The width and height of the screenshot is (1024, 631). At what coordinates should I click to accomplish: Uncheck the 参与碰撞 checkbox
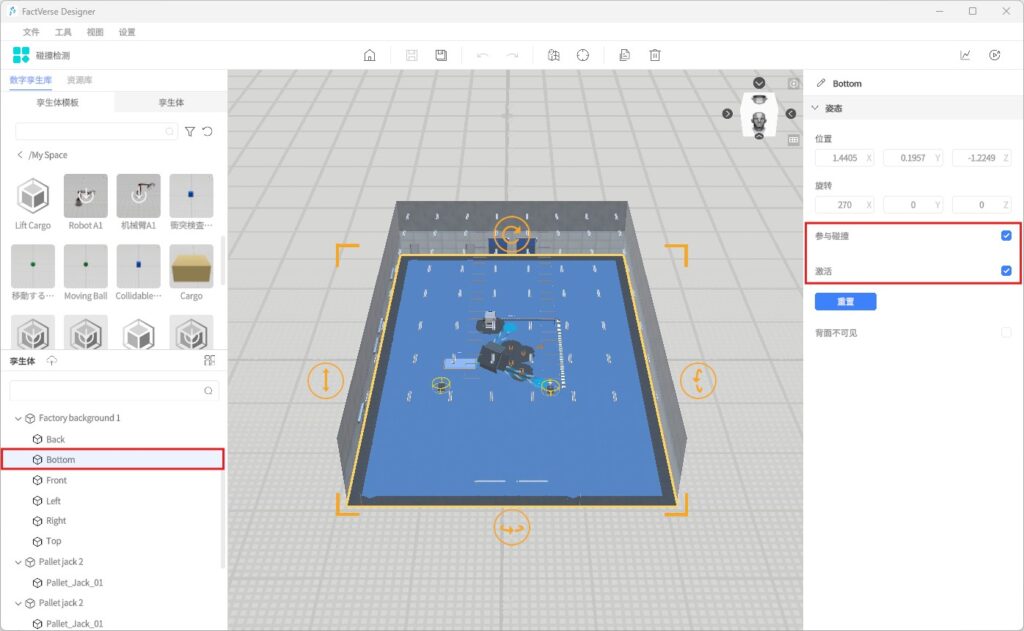tap(1006, 236)
